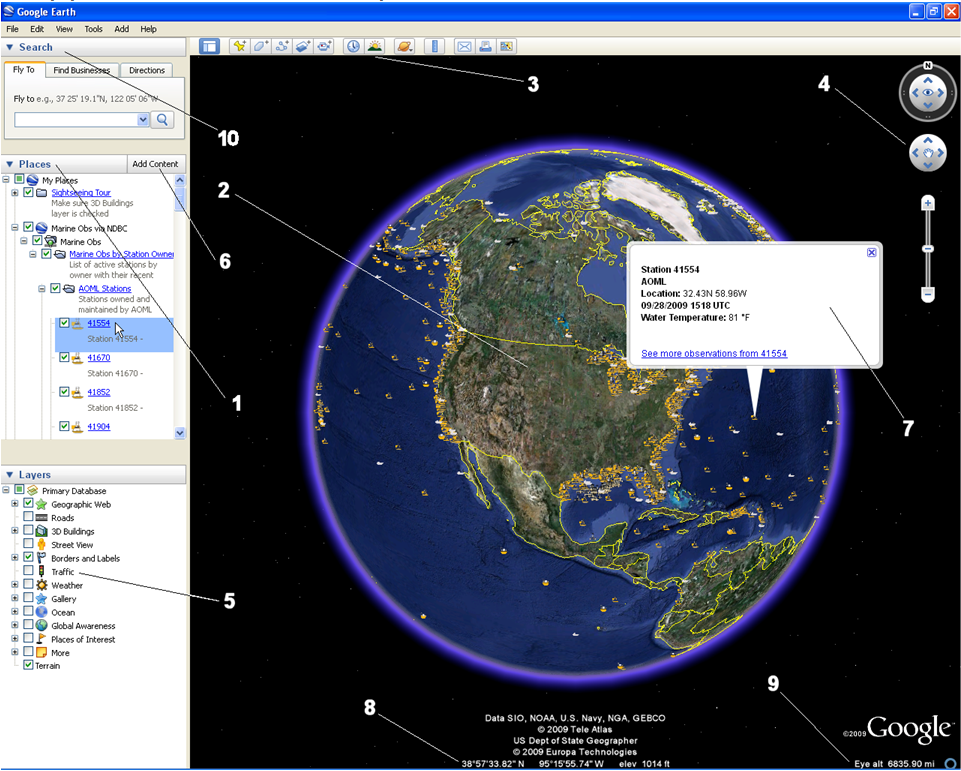Expand the Ocean layer node
The width and height of the screenshot is (961, 771).
pyautogui.click(x=15, y=612)
